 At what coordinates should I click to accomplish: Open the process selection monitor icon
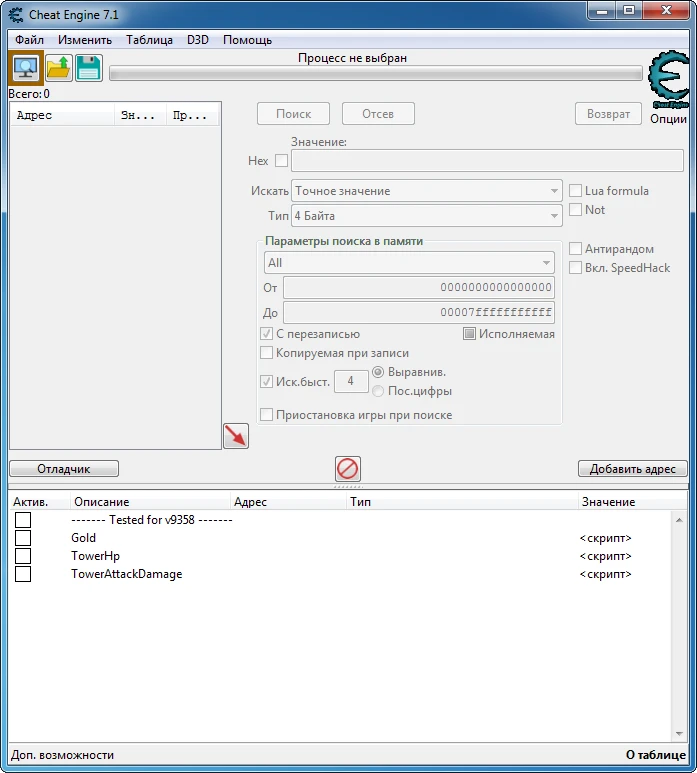[x=26, y=68]
